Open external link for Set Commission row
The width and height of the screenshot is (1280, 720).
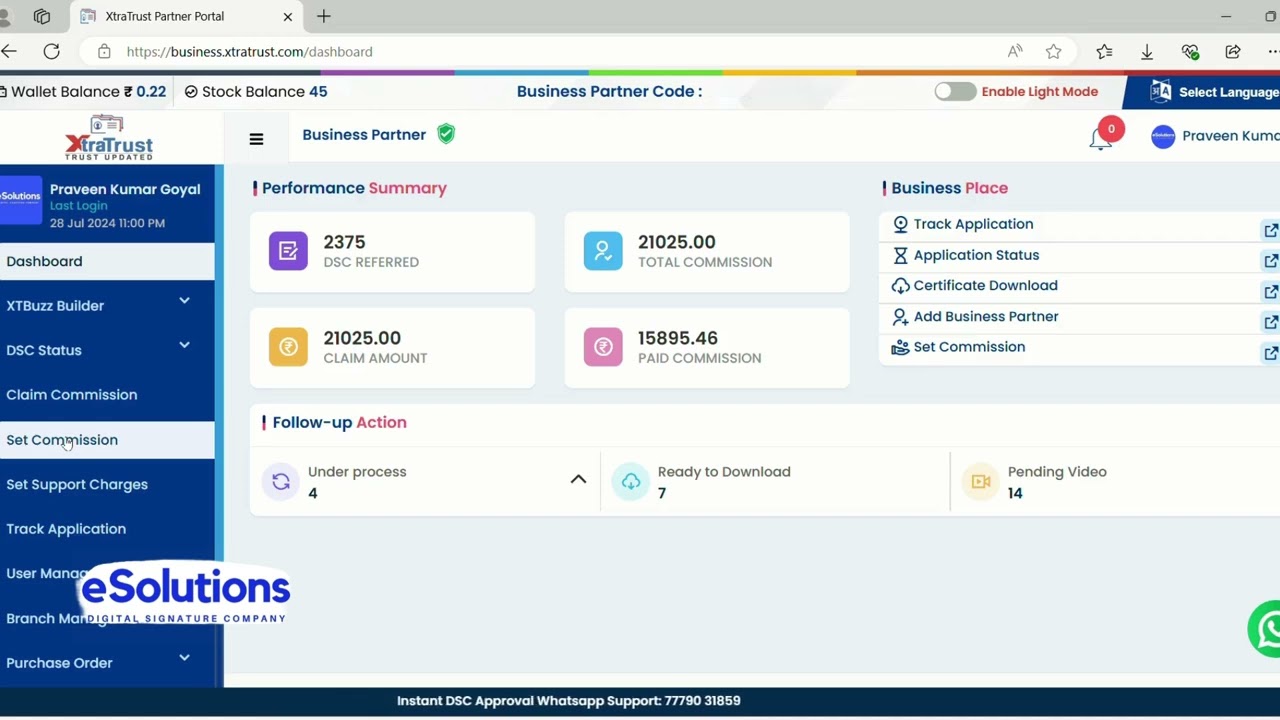pos(1271,353)
